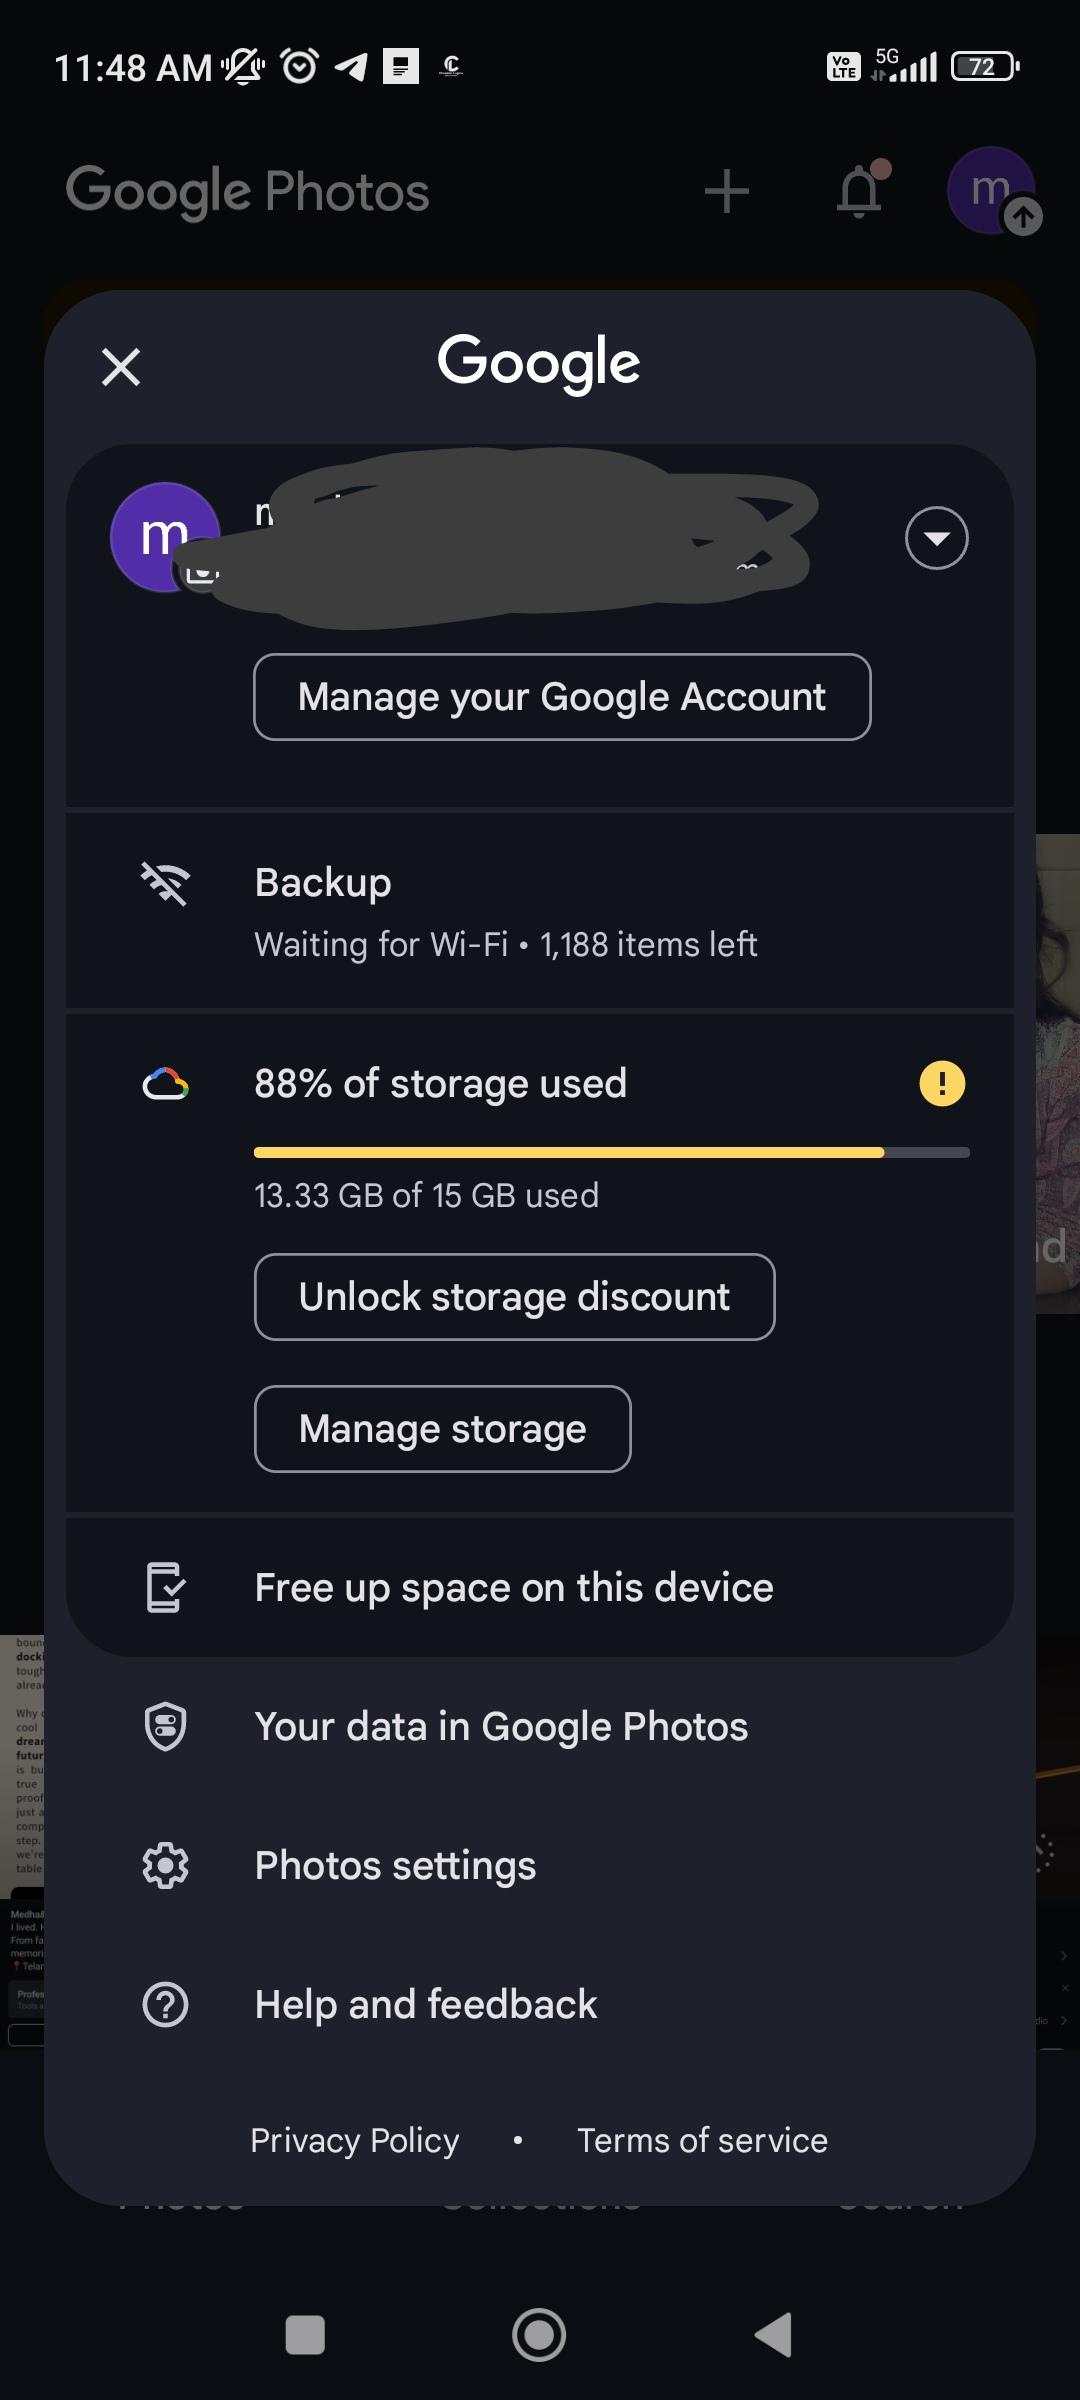Tap the purple 'm' profile avatar in panel

click(x=165, y=537)
